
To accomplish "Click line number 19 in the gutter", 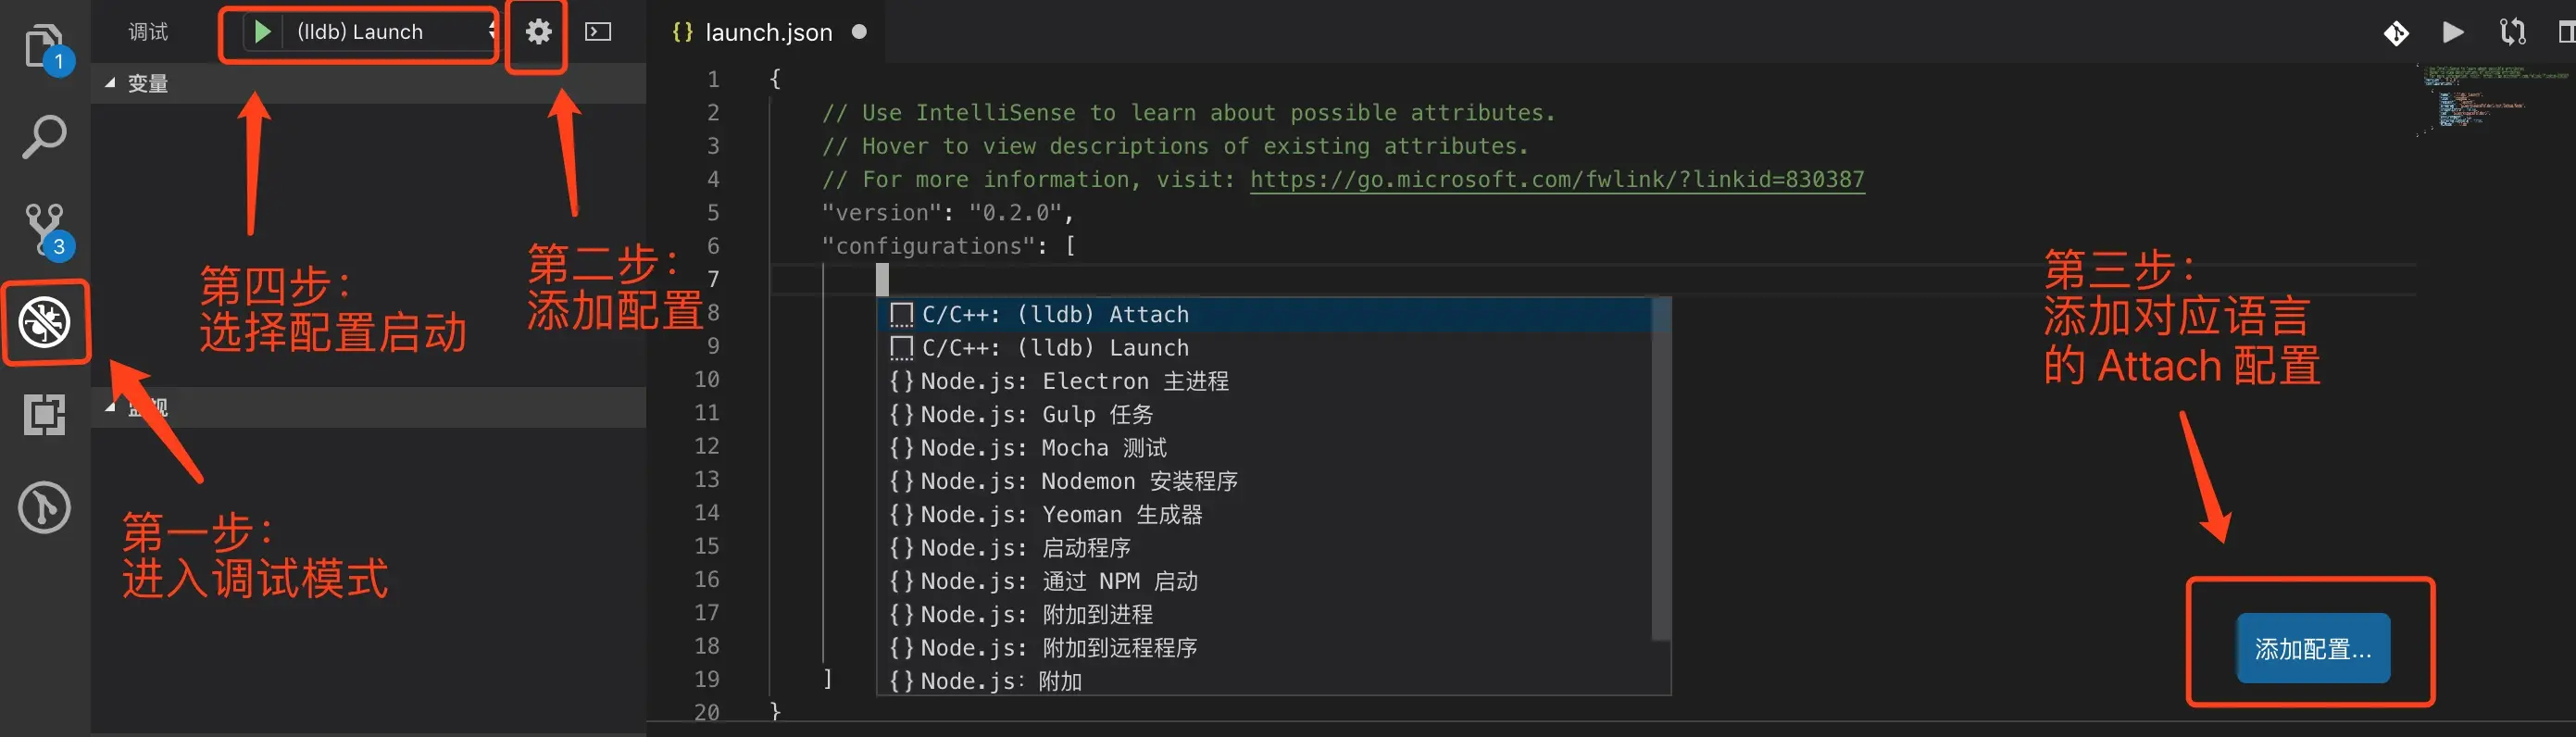I will pos(707,679).
